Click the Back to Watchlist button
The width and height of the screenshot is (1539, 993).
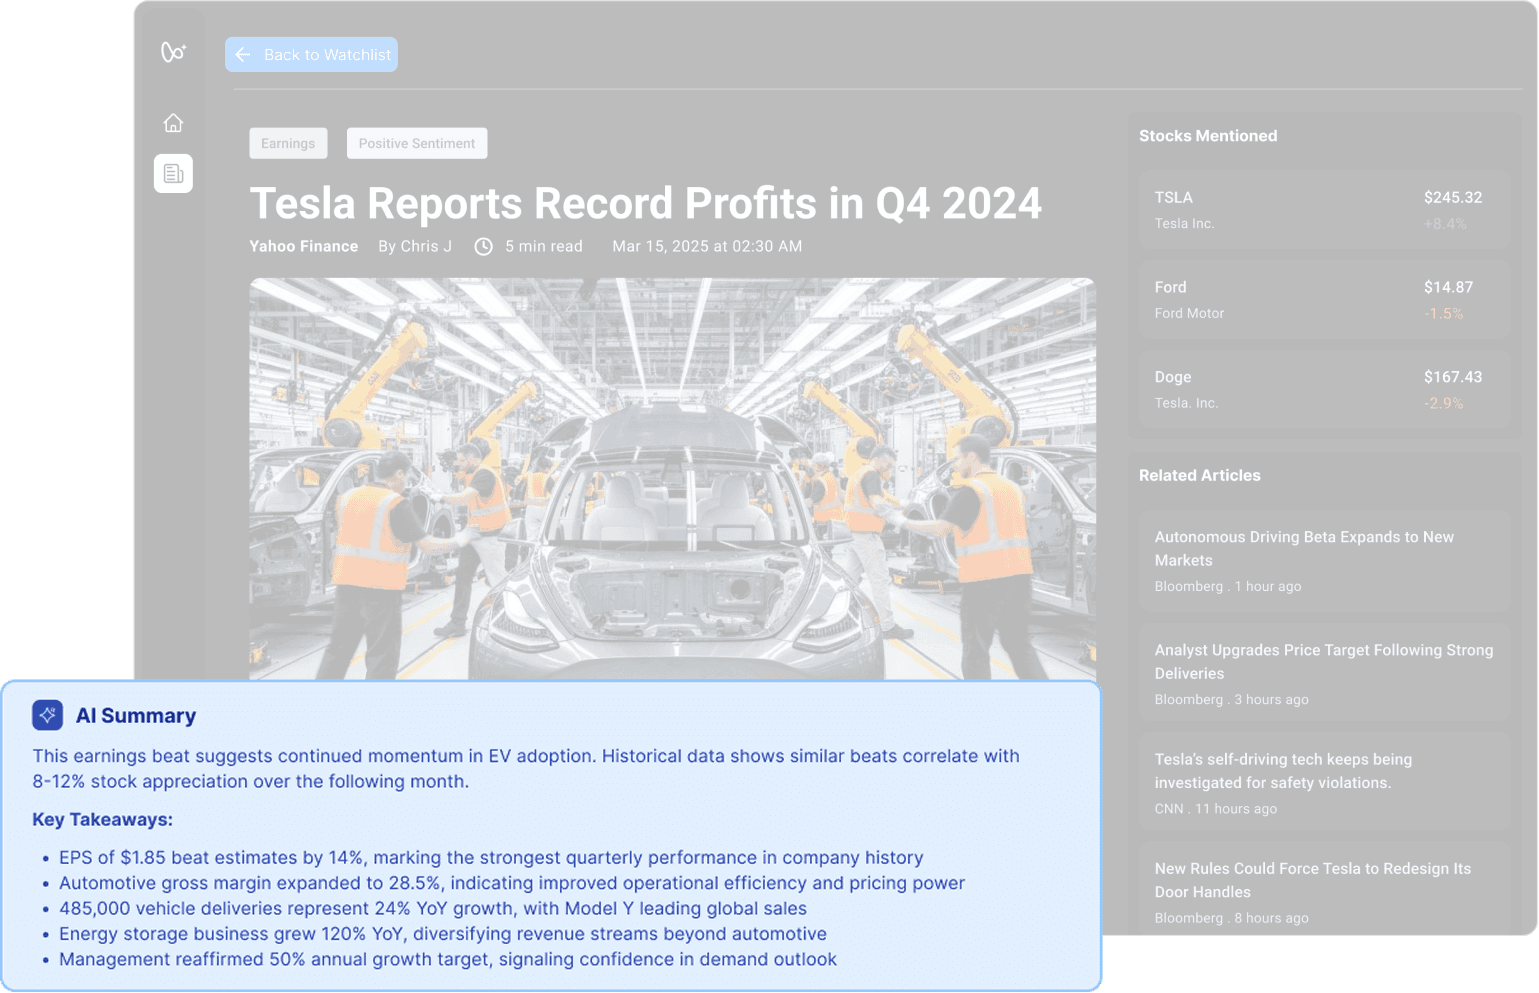(311, 54)
